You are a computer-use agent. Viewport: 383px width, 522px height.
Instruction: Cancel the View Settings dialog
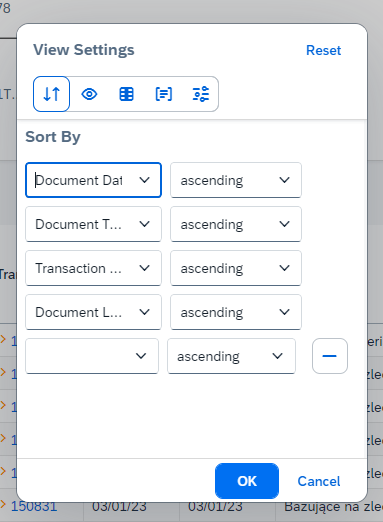click(x=319, y=481)
